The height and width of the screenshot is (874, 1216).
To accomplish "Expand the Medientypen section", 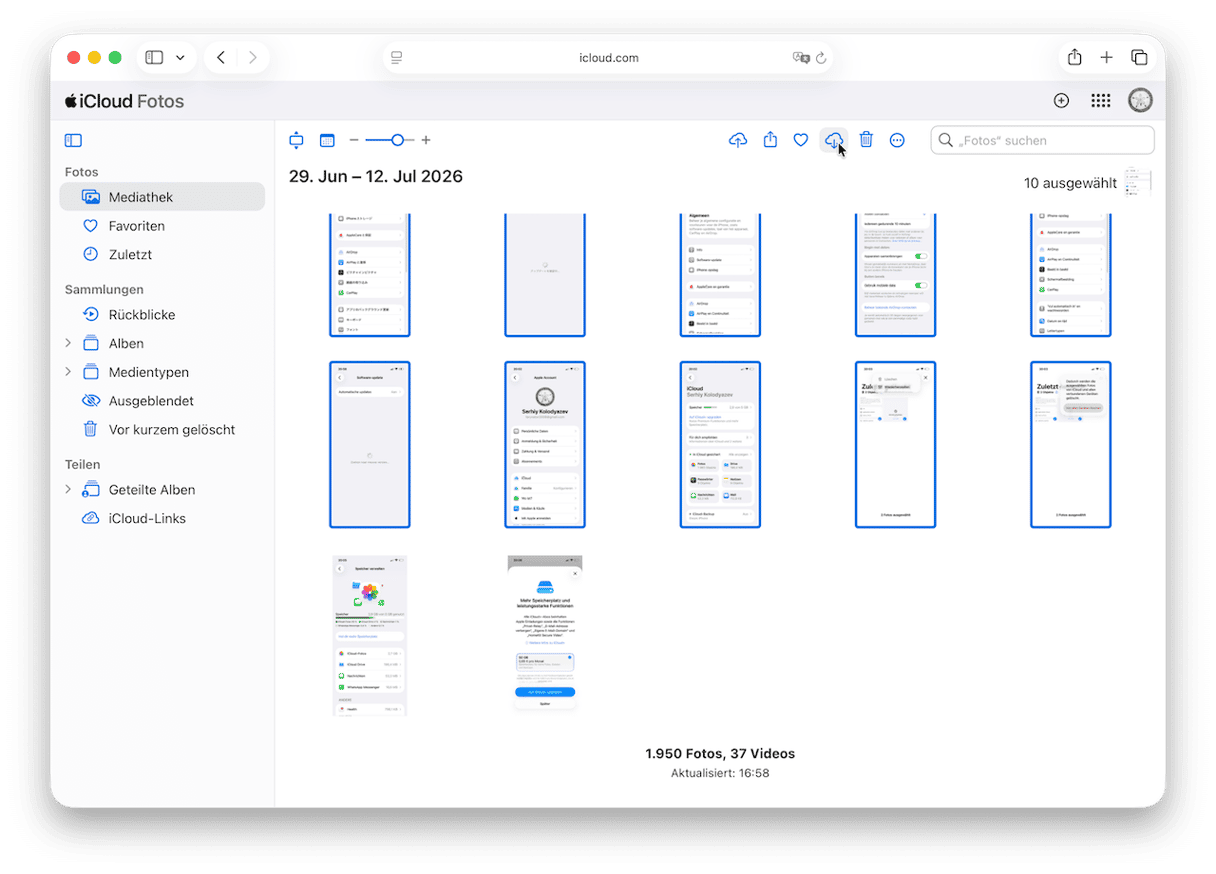I will 68,372.
